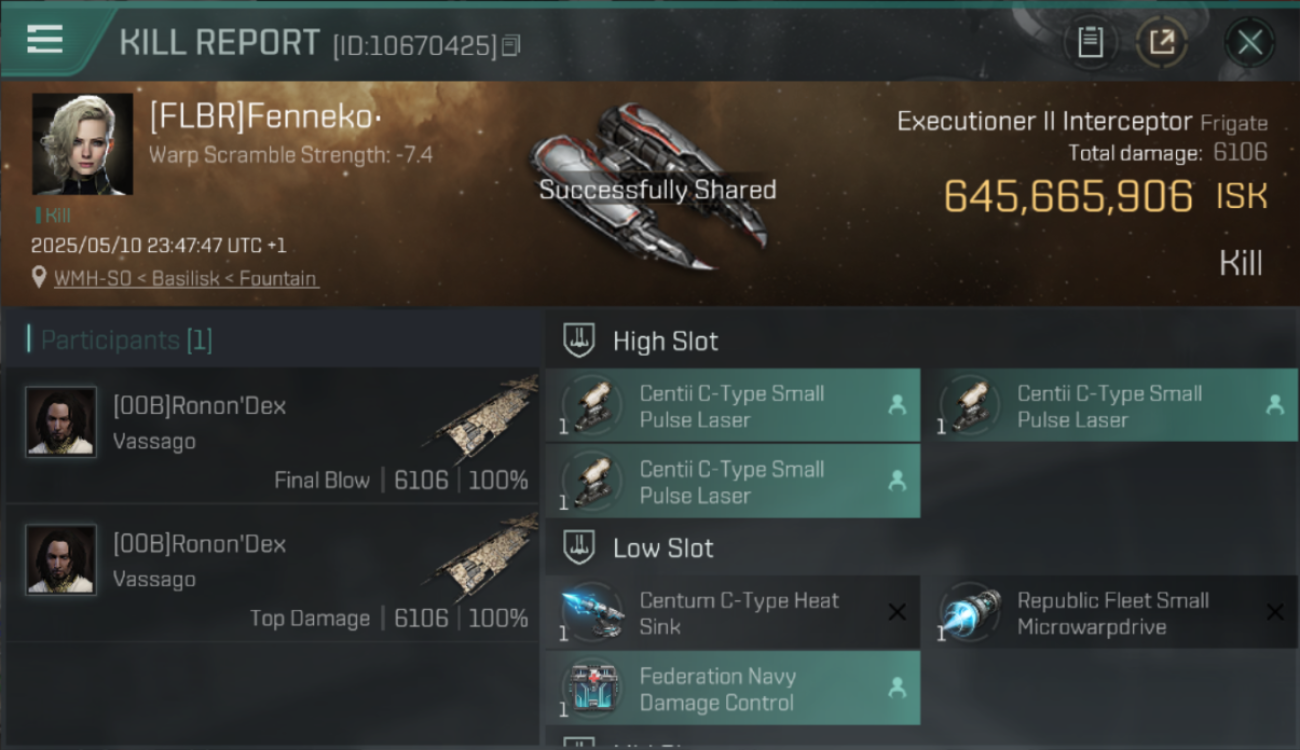
Task: View Ronon'Dex Final Blow portrait
Action: (x=61, y=422)
